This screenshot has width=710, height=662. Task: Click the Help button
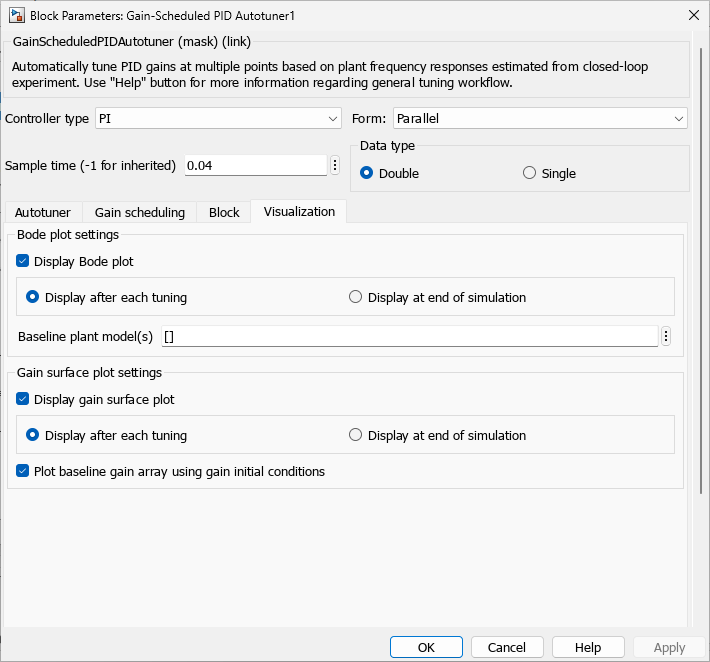pyautogui.click(x=588, y=647)
